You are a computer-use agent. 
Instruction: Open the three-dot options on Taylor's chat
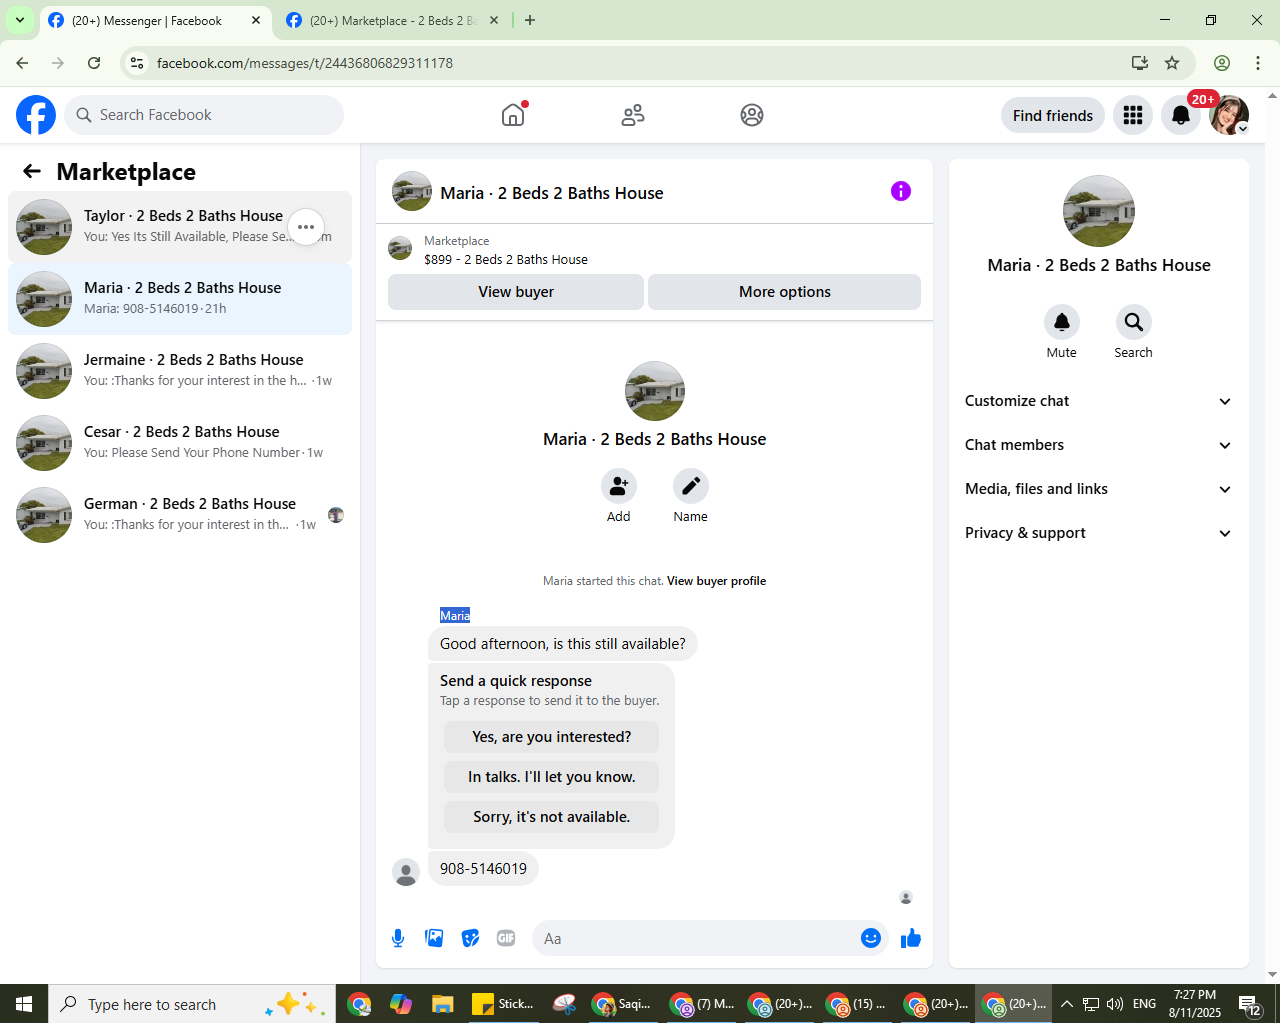(x=306, y=227)
